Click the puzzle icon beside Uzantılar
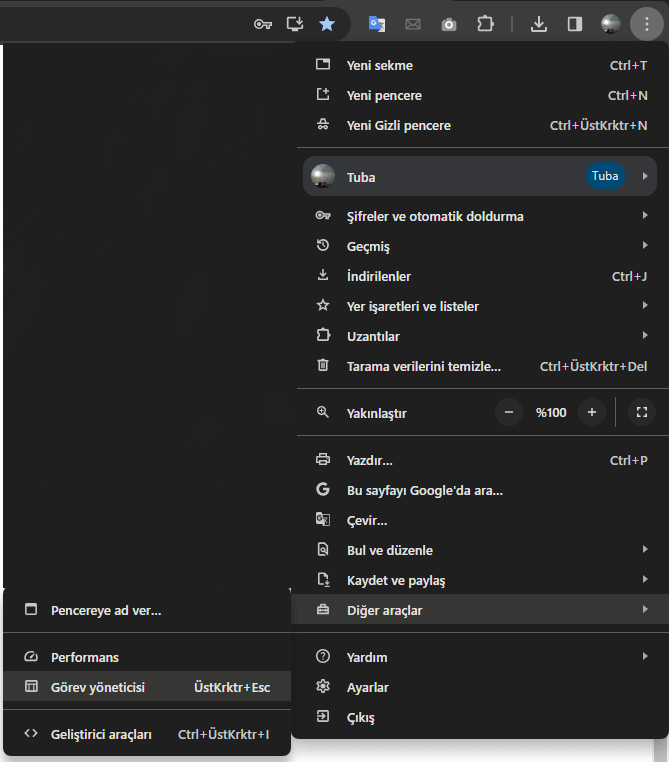This screenshot has height=762, width=669. pyautogui.click(x=323, y=335)
